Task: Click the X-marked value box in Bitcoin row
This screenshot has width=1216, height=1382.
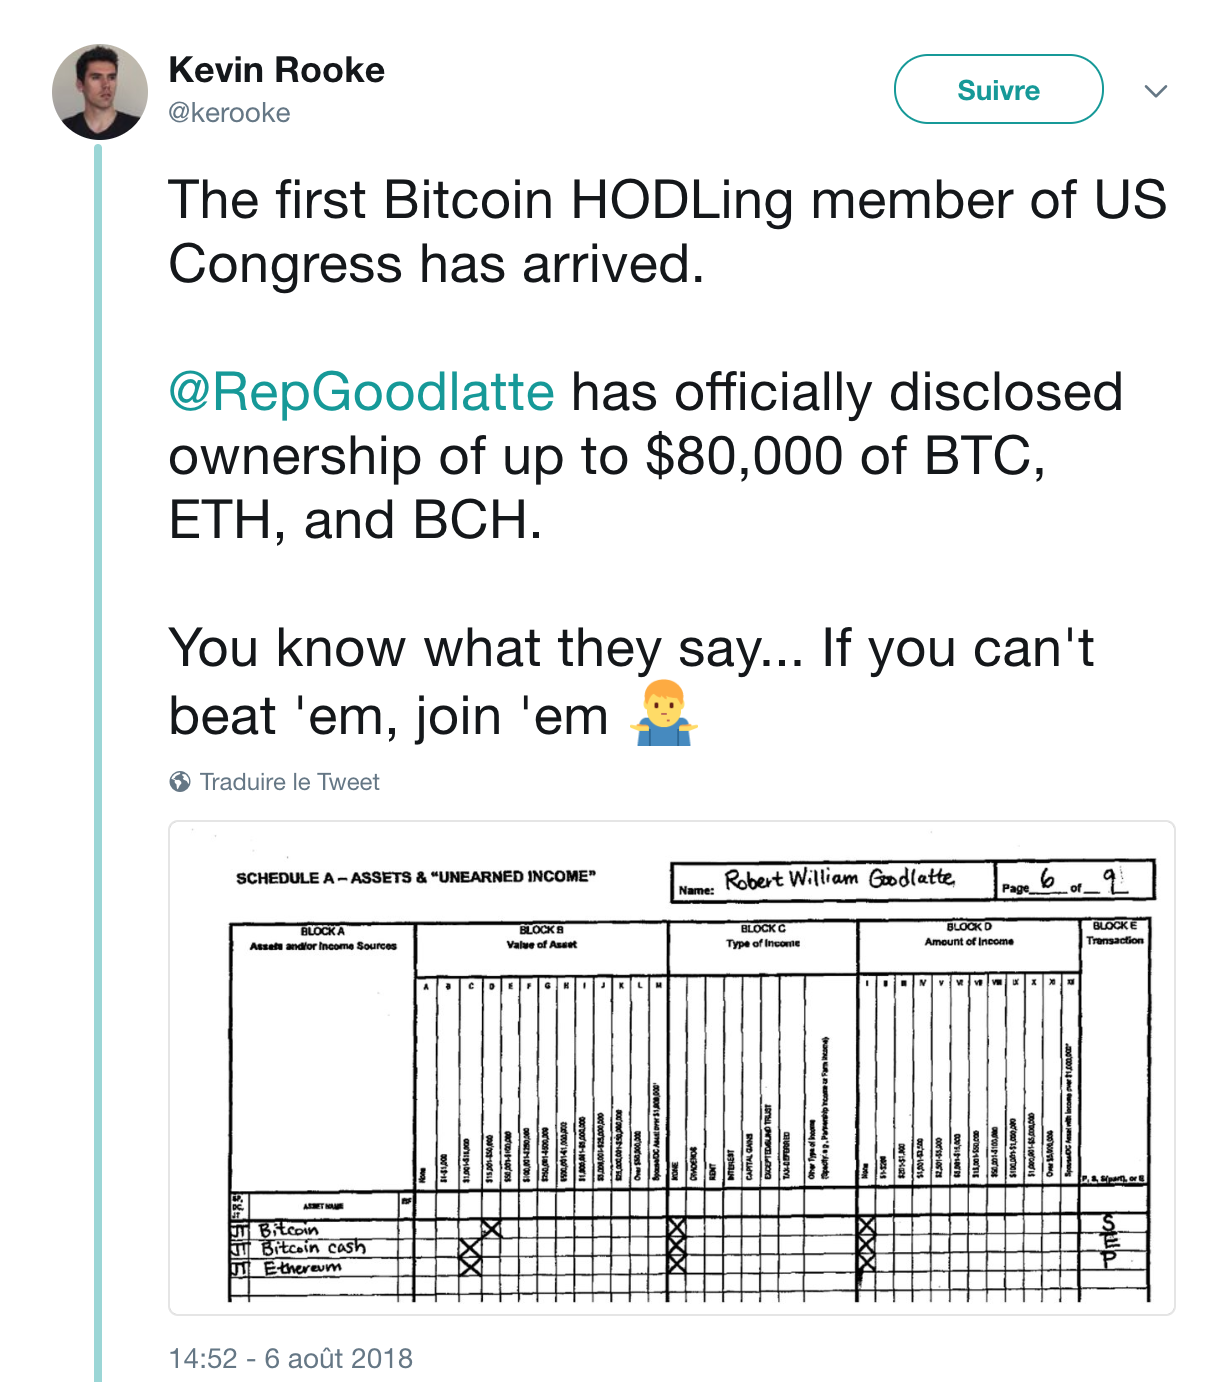Action: tap(491, 1229)
